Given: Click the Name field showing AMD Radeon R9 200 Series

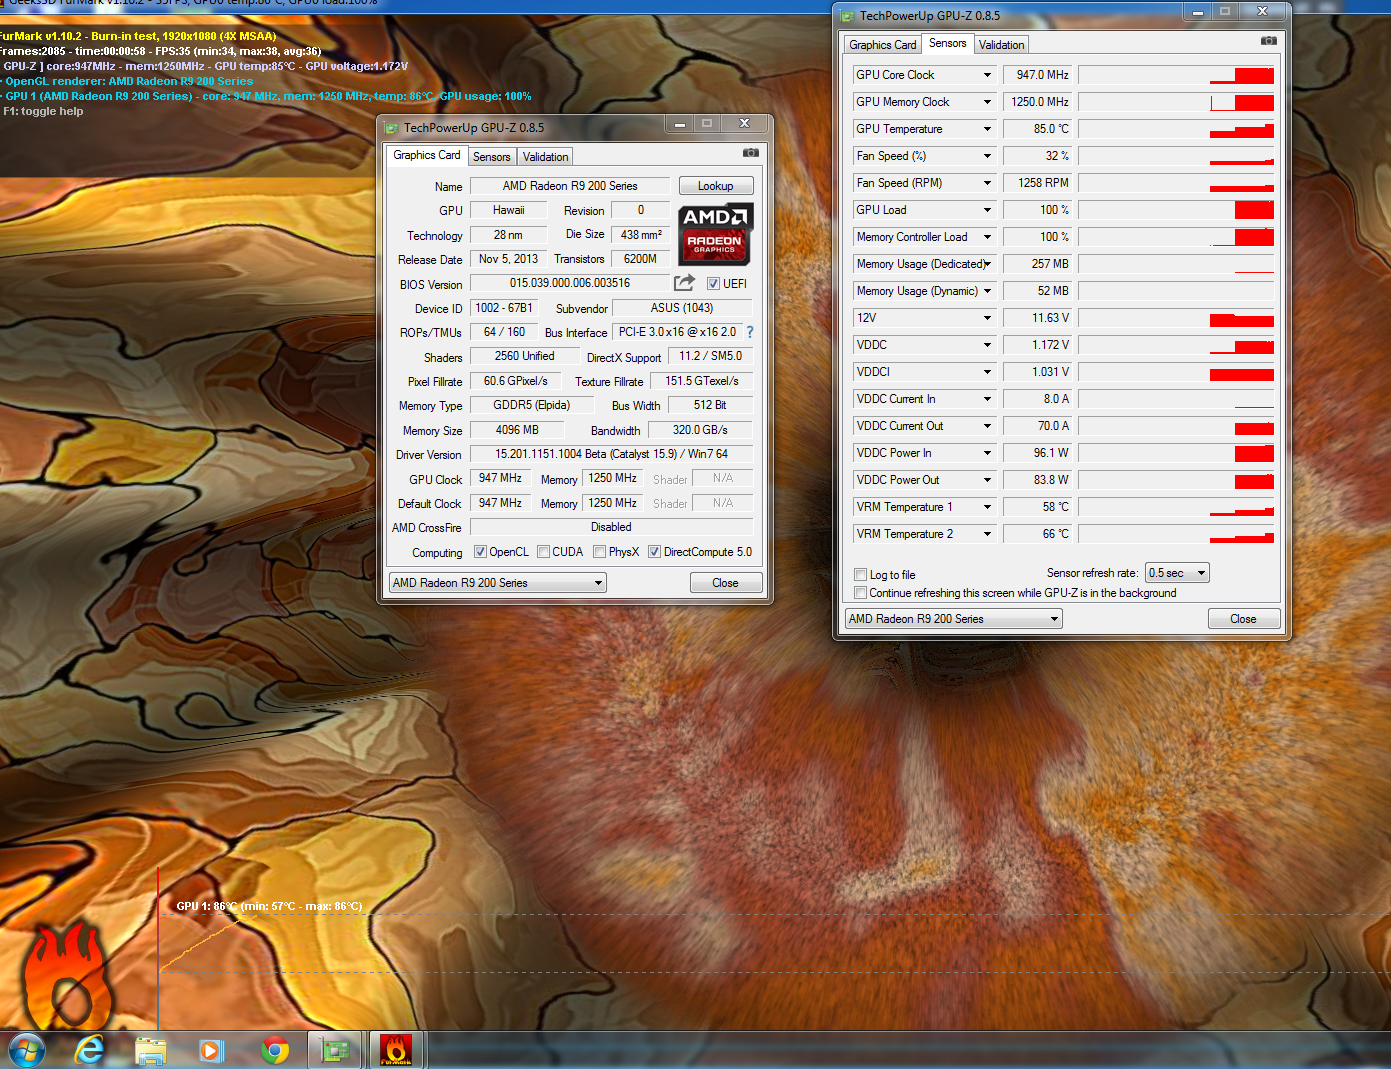Looking at the screenshot, I should pos(570,186).
